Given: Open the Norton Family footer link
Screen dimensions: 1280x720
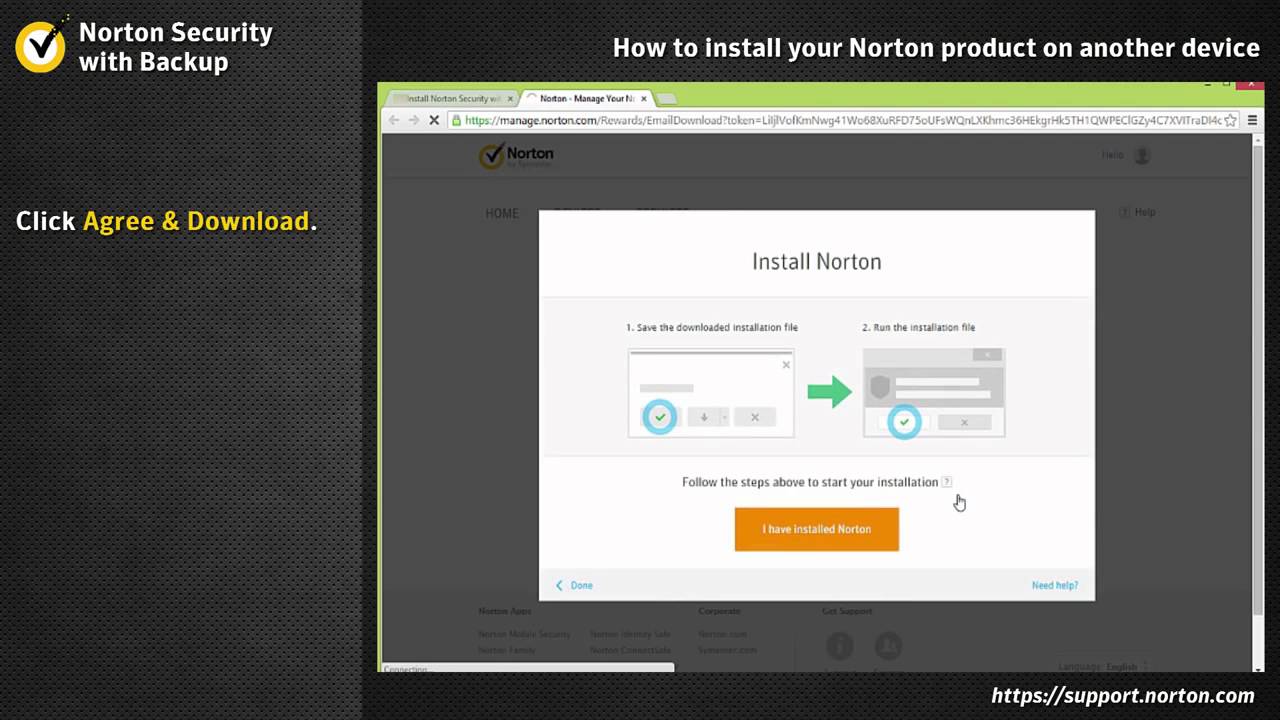Looking at the screenshot, I should coord(507,650).
